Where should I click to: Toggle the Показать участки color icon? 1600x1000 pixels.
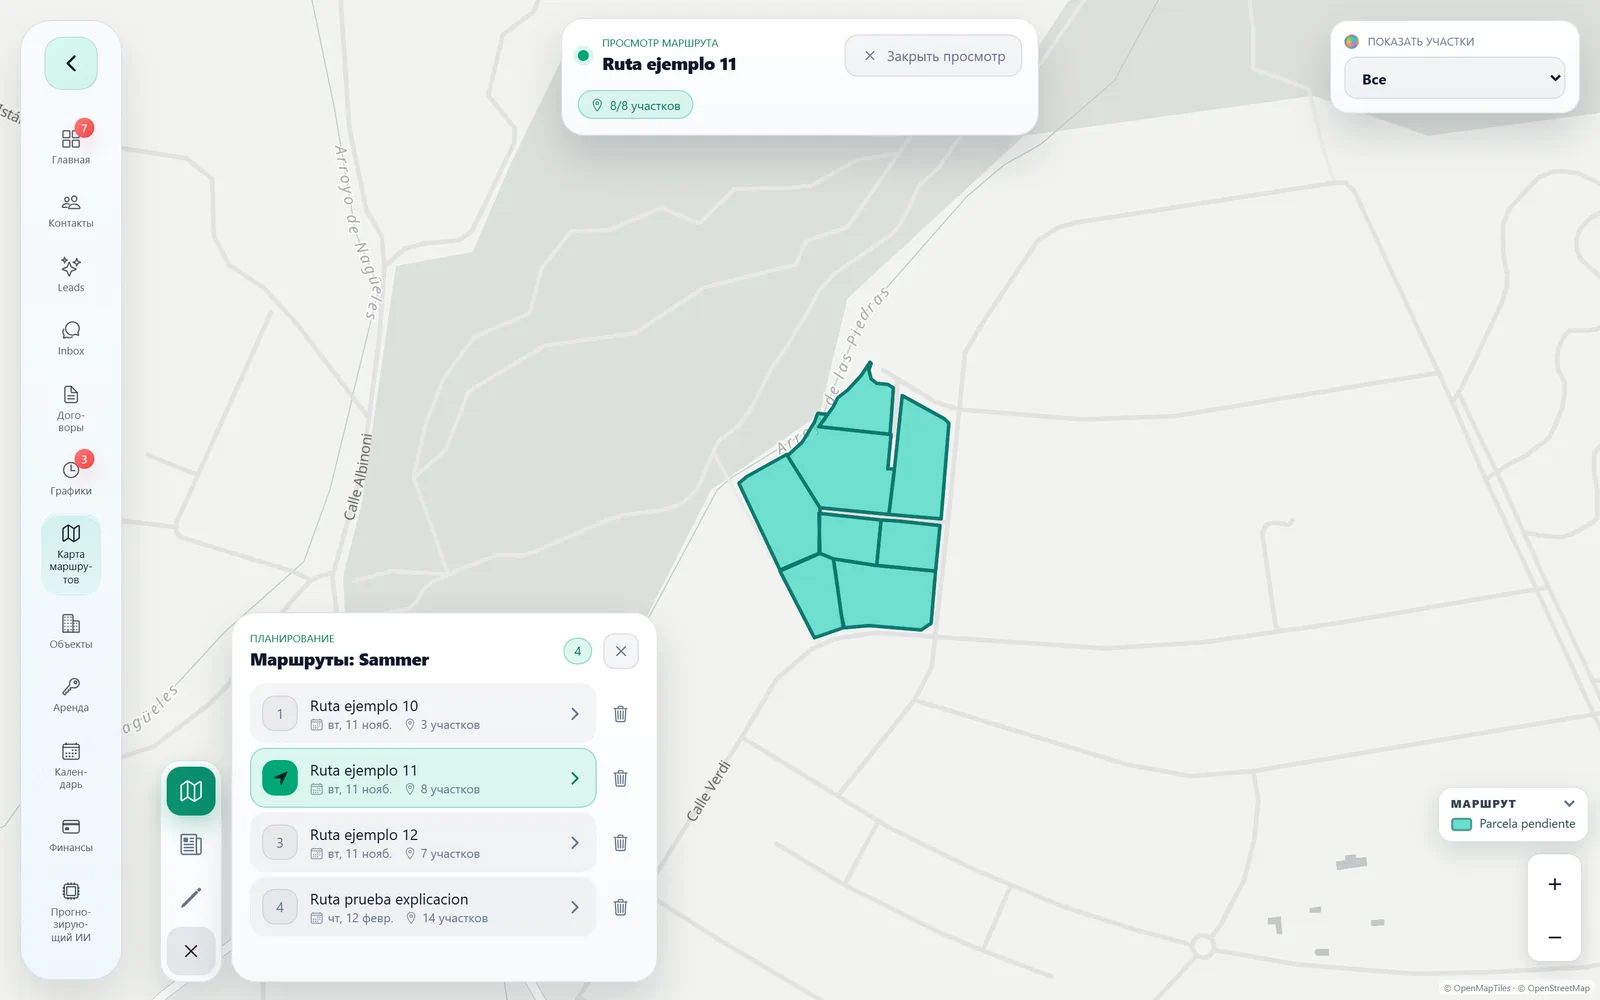1352,42
